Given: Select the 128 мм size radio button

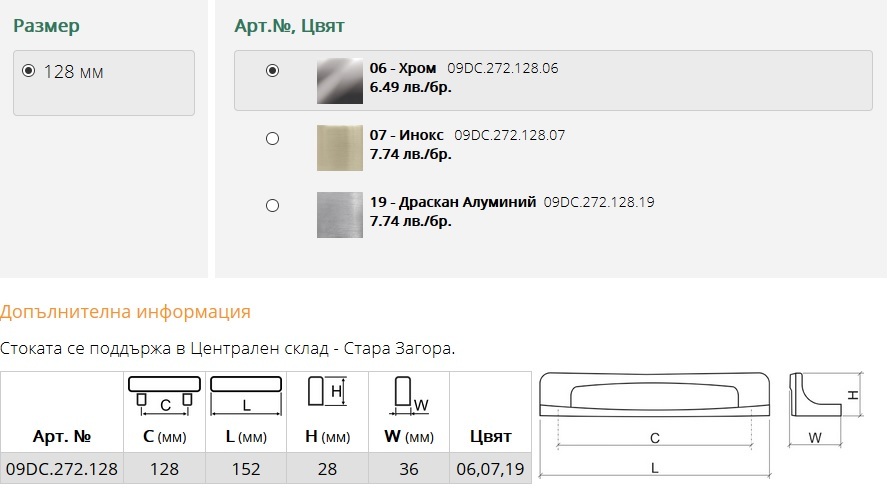Looking at the screenshot, I should coord(28,71).
